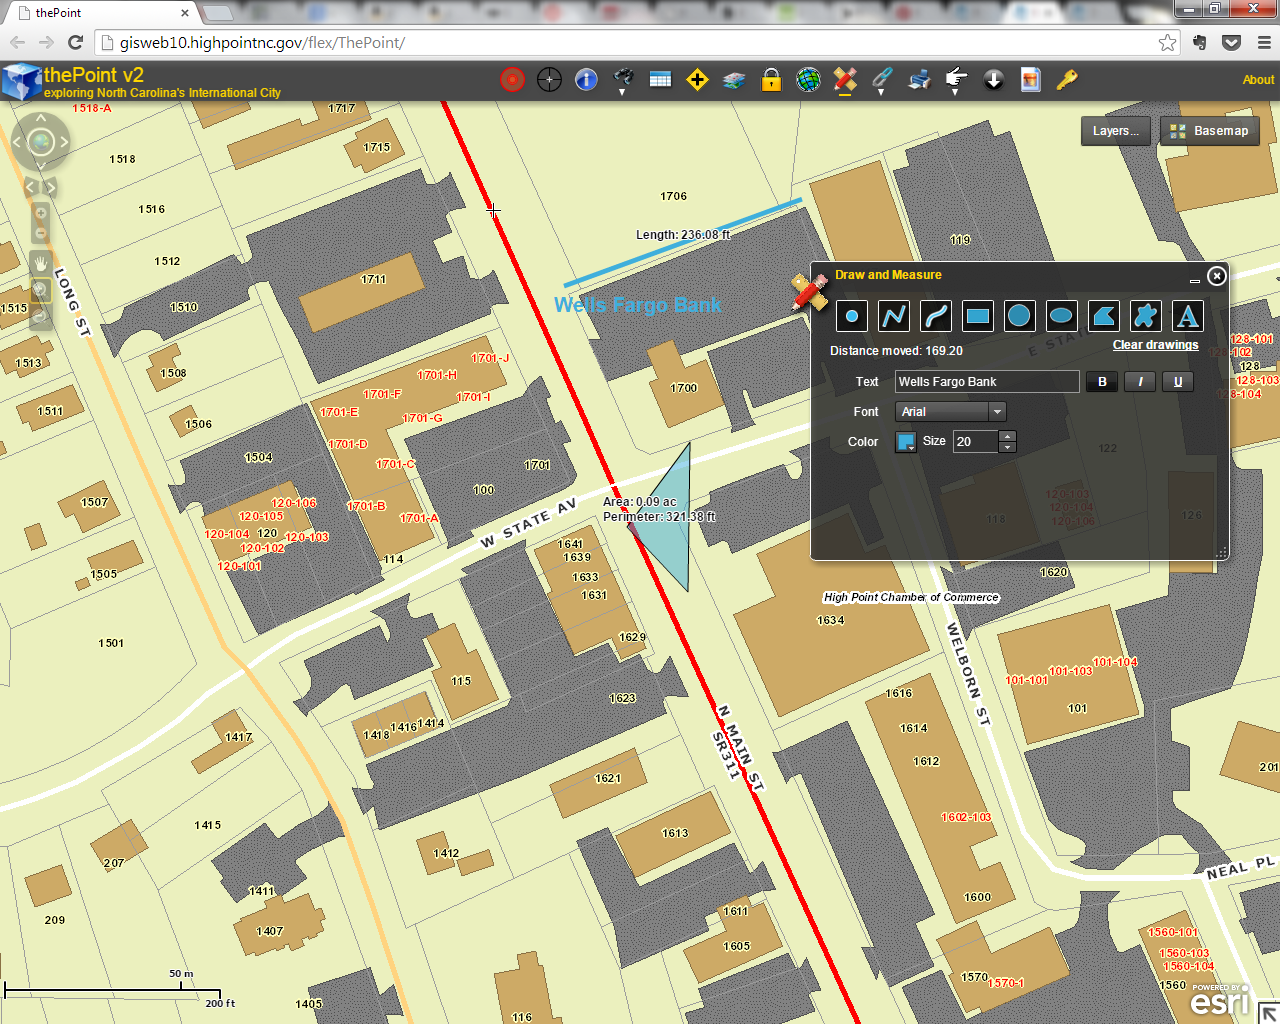Image resolution: width=1280 pixels, height=1024 pixels.
Task: Close the Draw and Measure panel
Action: (x=1216, y=276)
